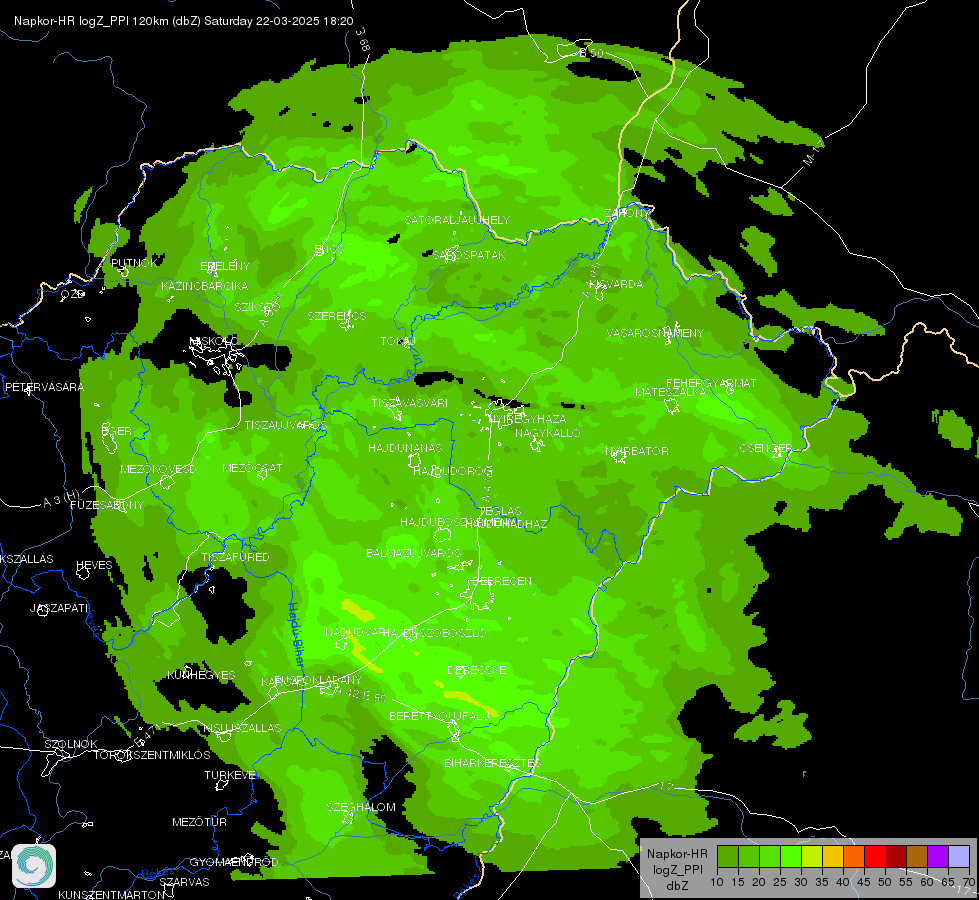The width and height of the screenshot is (979, 900).
Task: Click the DERECSKE town label
Action: pyautogui.click(x=477, y=670)
